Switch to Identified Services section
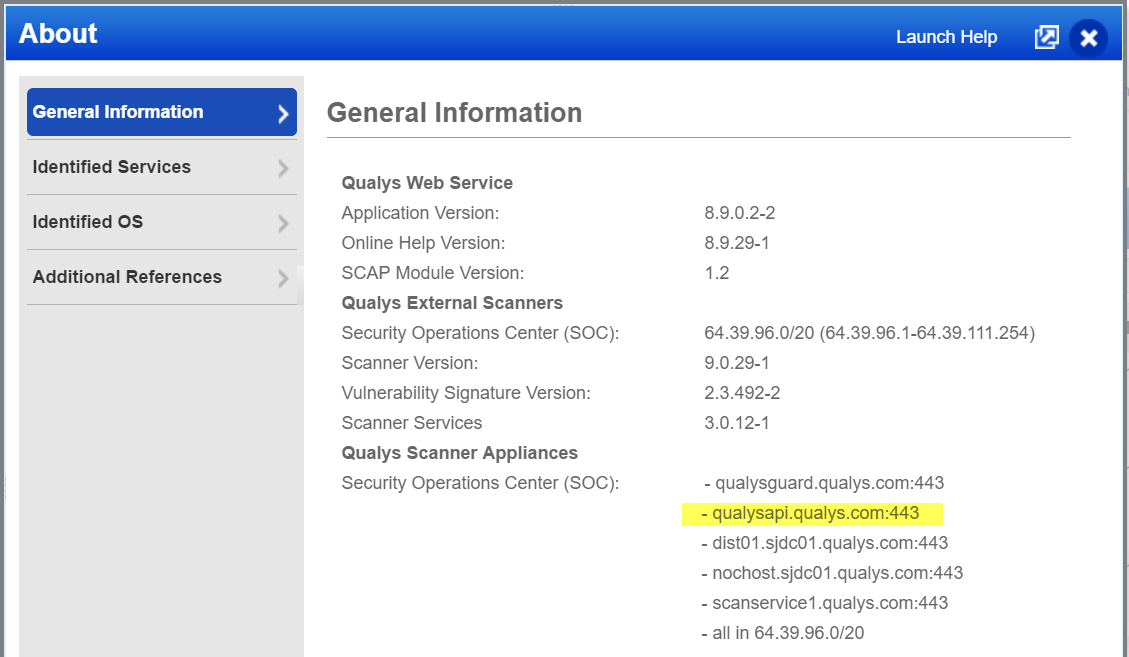 (x=112, y=167)
